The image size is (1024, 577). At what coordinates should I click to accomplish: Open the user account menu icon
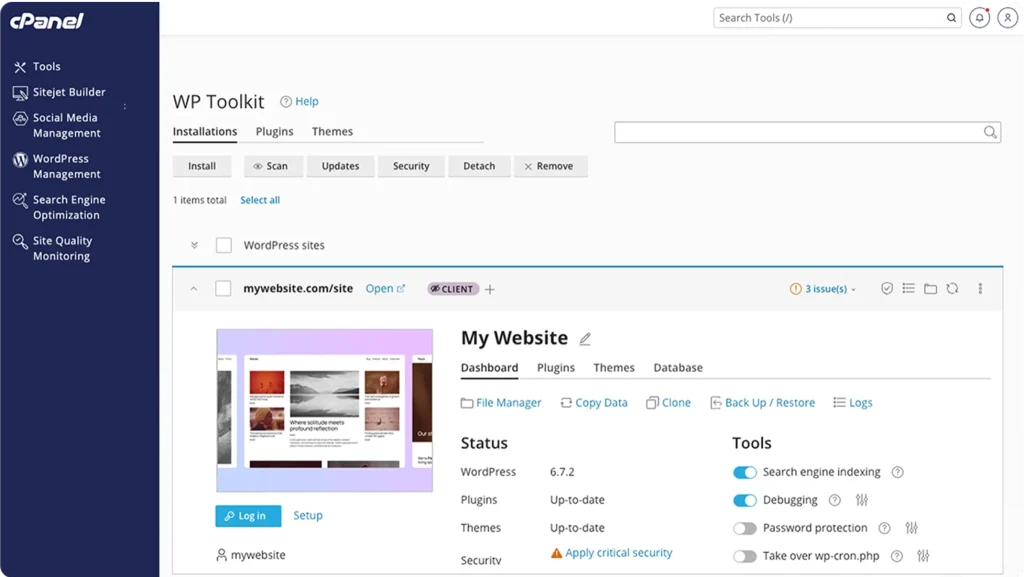tap(1008, 17)
